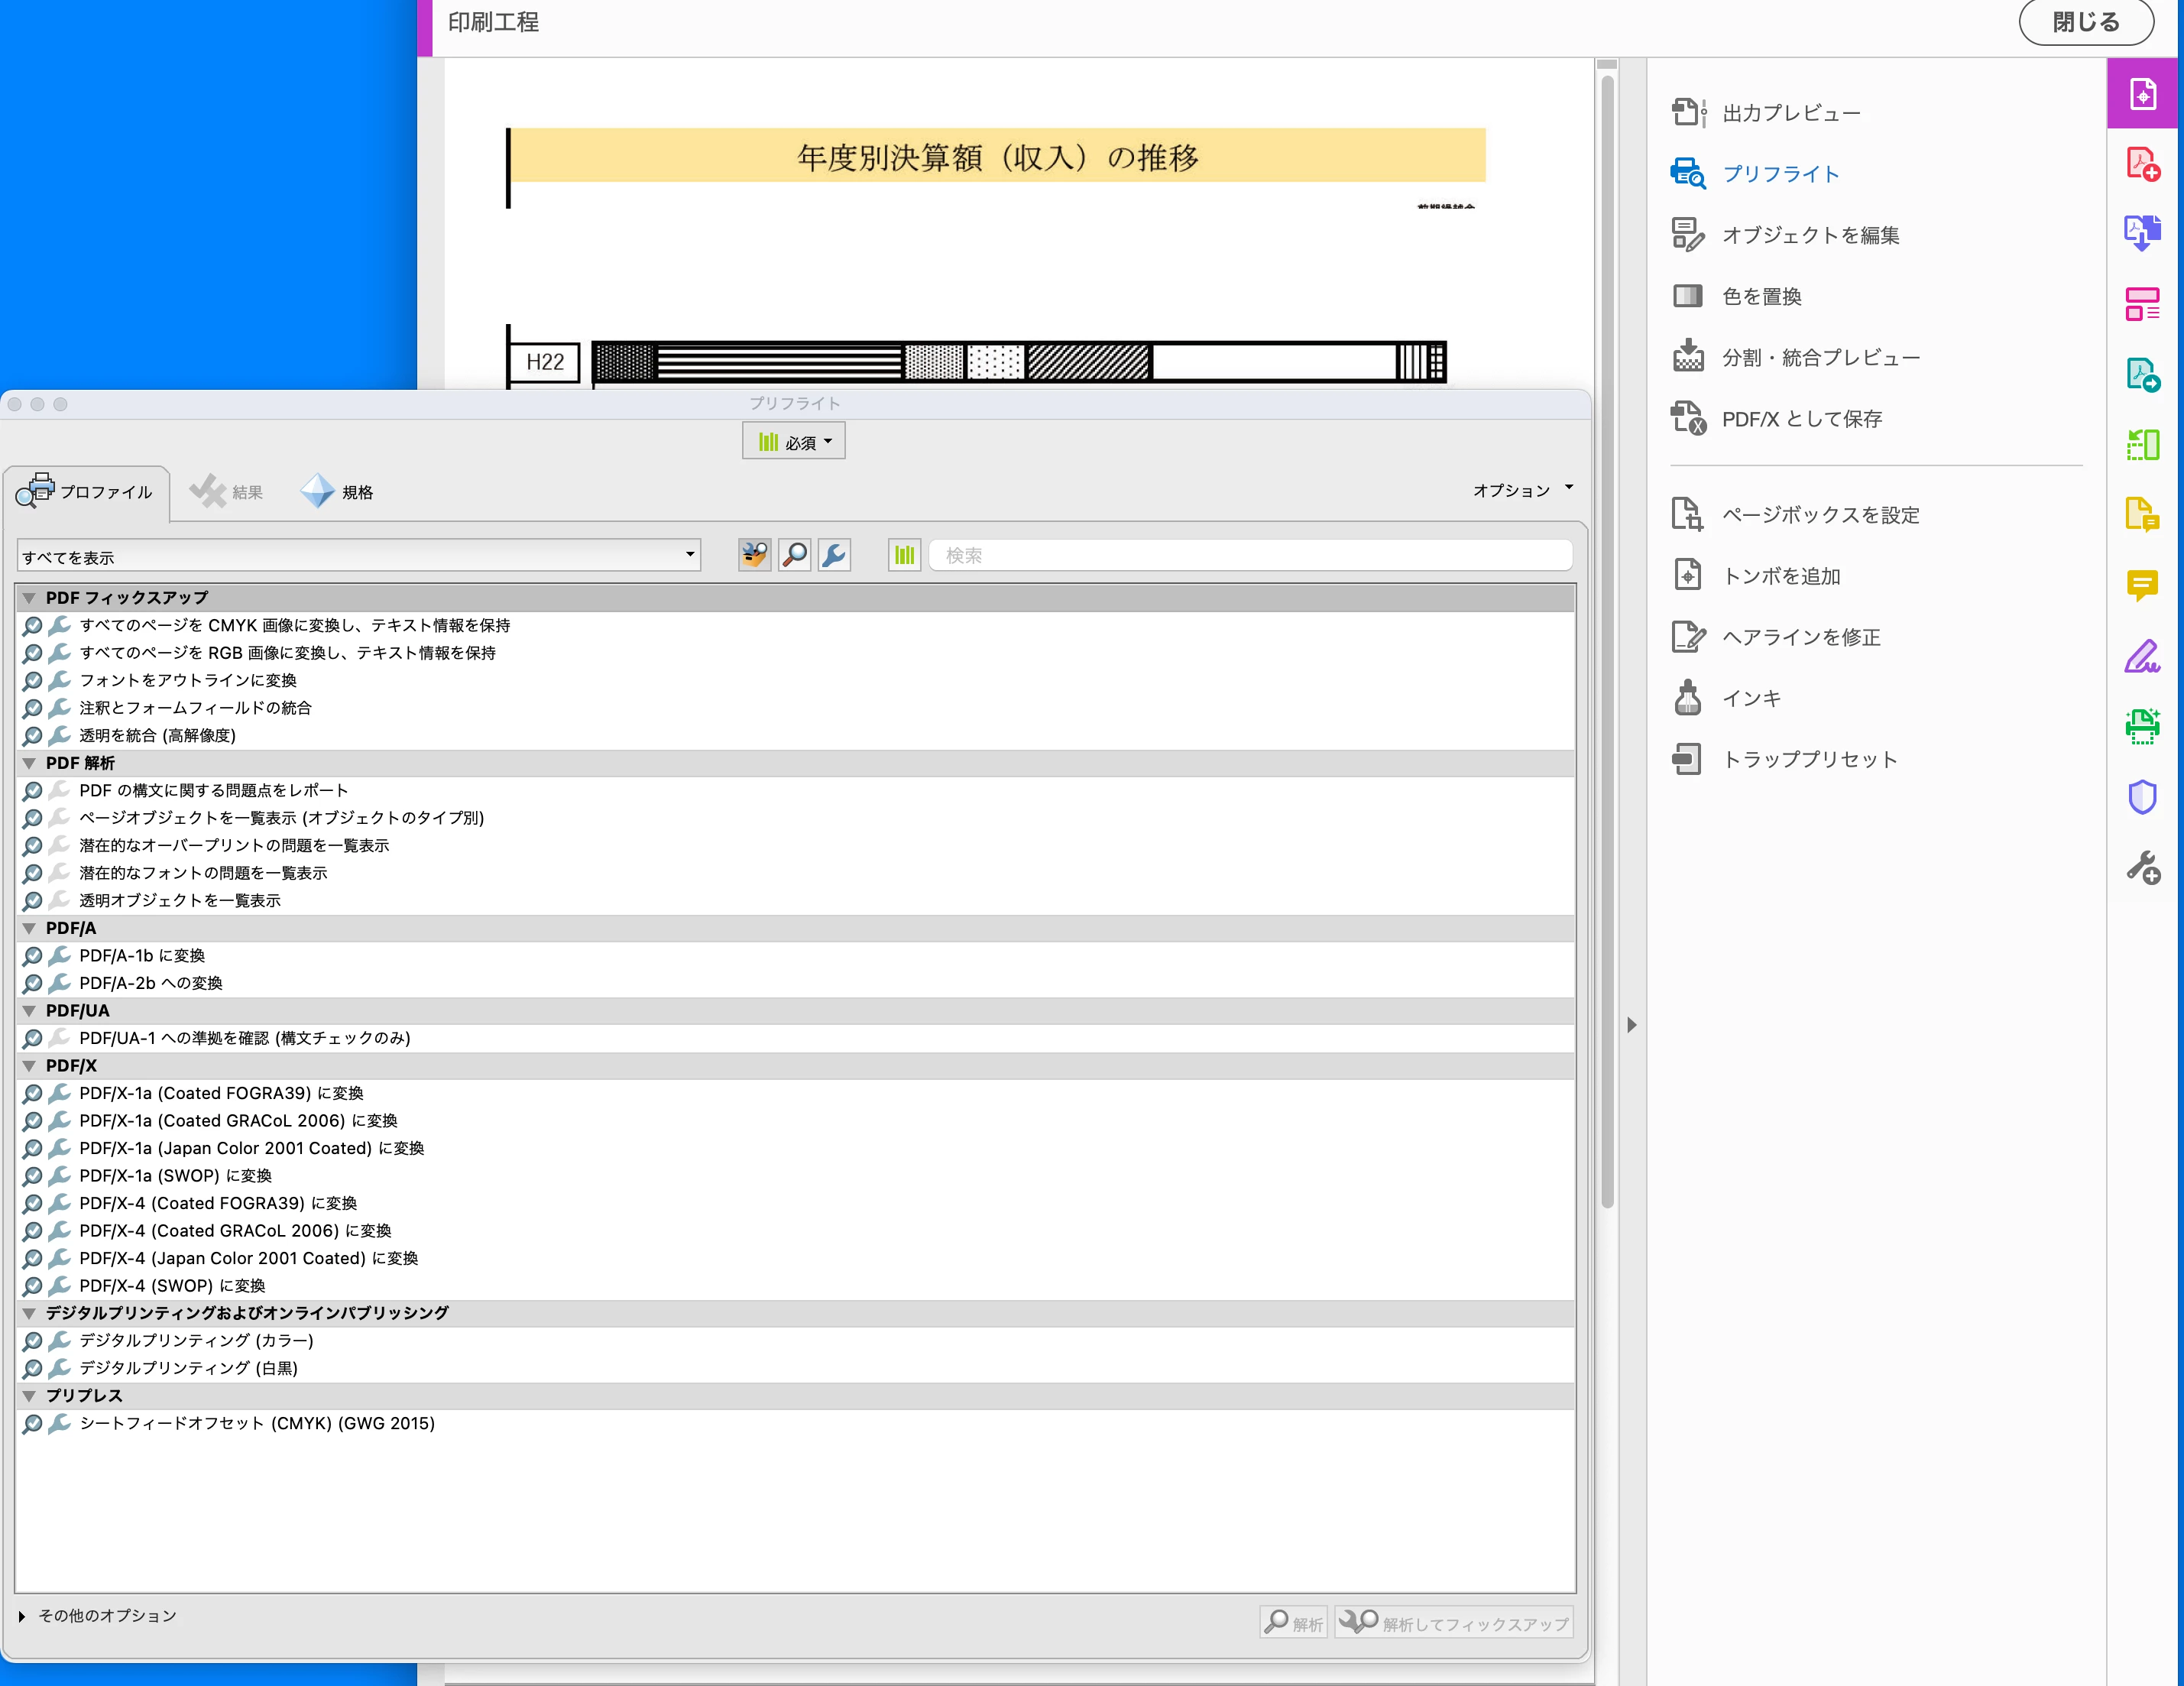Viewport: 2184px width, 1686px height.
Task: Click the PDF/X として保存 tool
Action: tap(1801, 419)
